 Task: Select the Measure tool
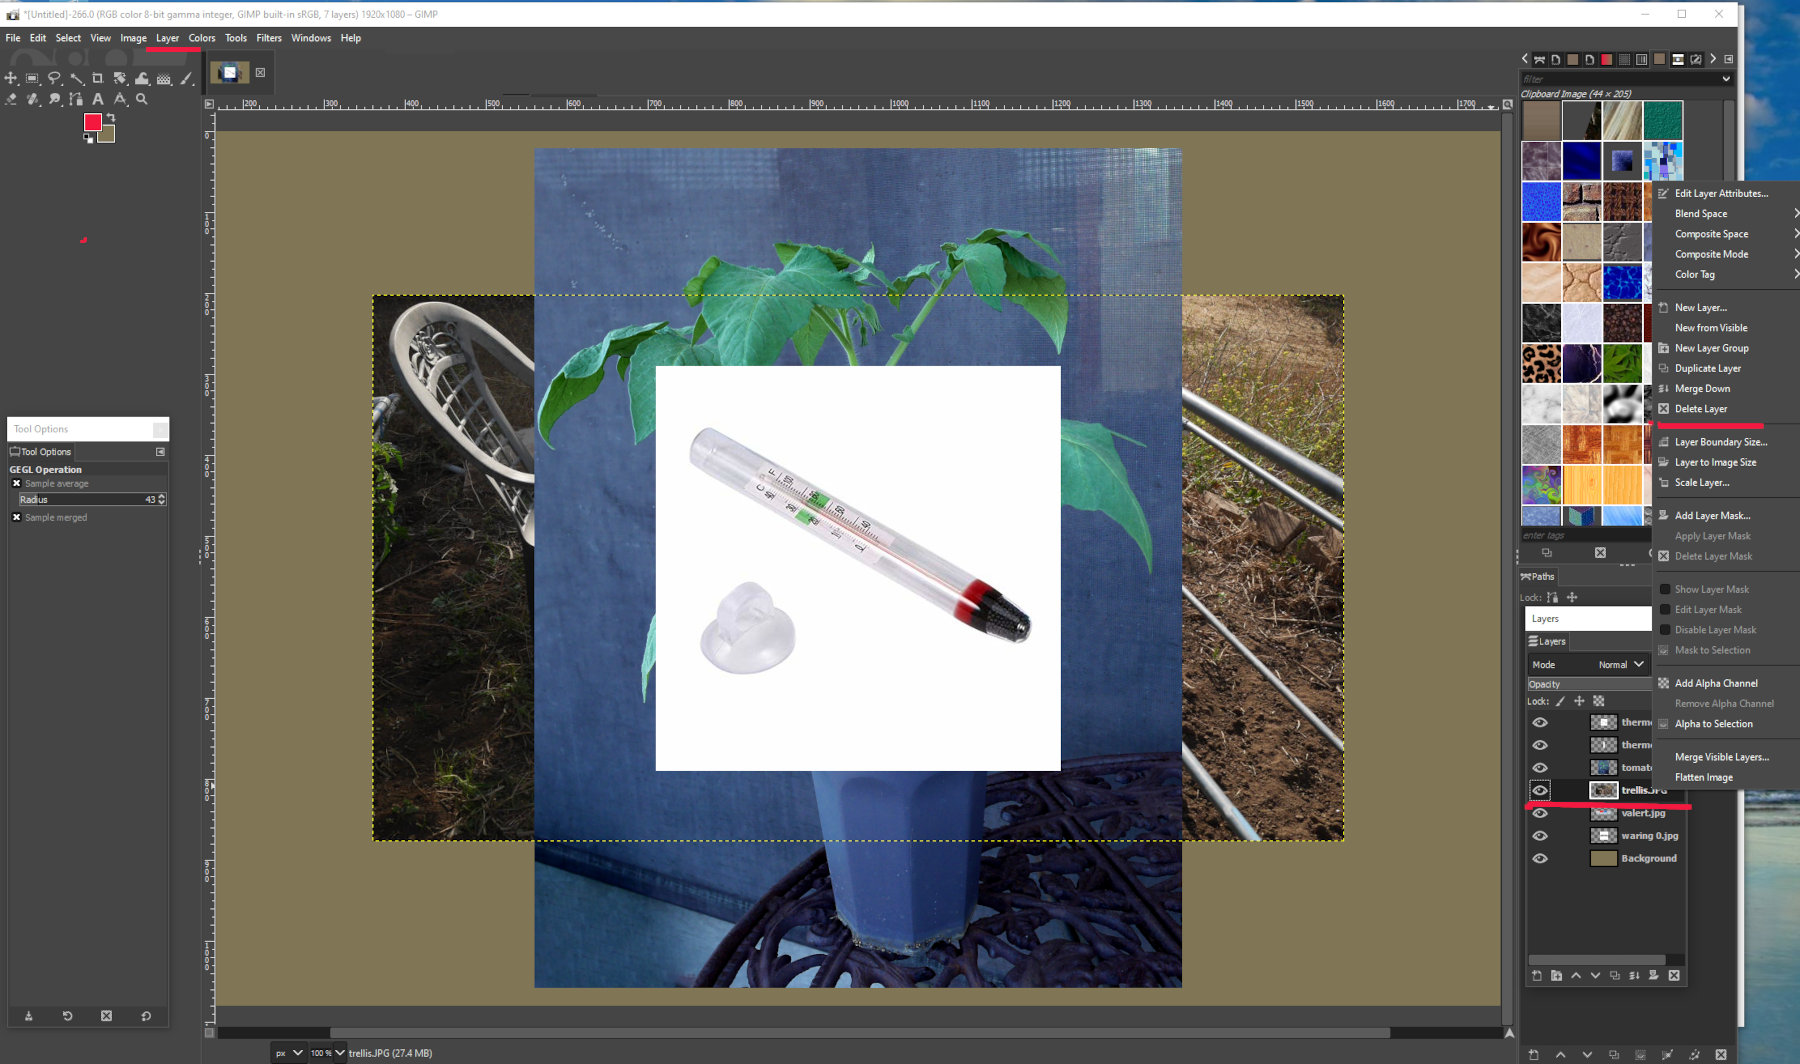[x=120, y=99]
